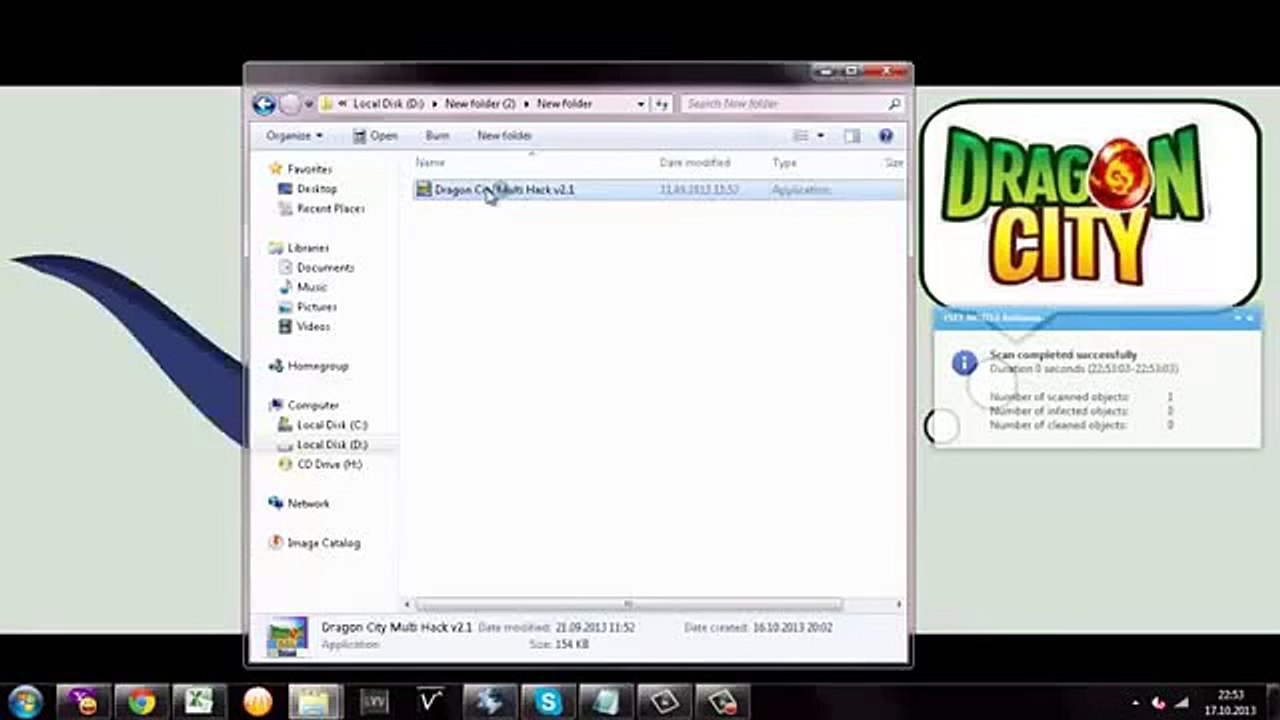The width and height of the screenshot is (1280, 720).
Task: Open Explorer help question mark icon
Action: pyautogui.click(x=886, y=136)
